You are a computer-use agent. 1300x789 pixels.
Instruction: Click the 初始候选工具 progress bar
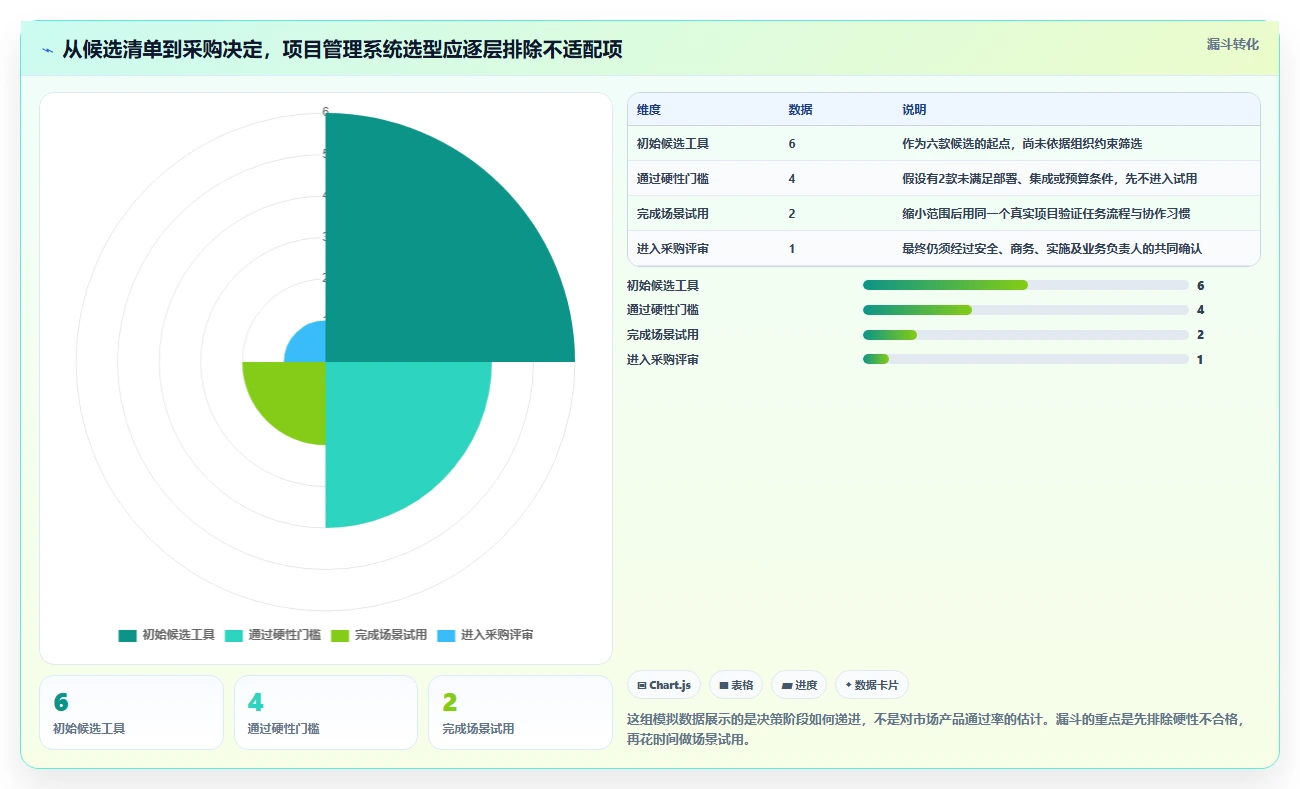pos(1025,285)
